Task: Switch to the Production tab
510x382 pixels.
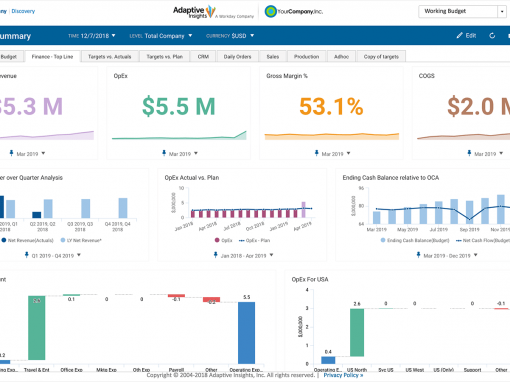Action: pyautogui.click(x=306, y=57)
